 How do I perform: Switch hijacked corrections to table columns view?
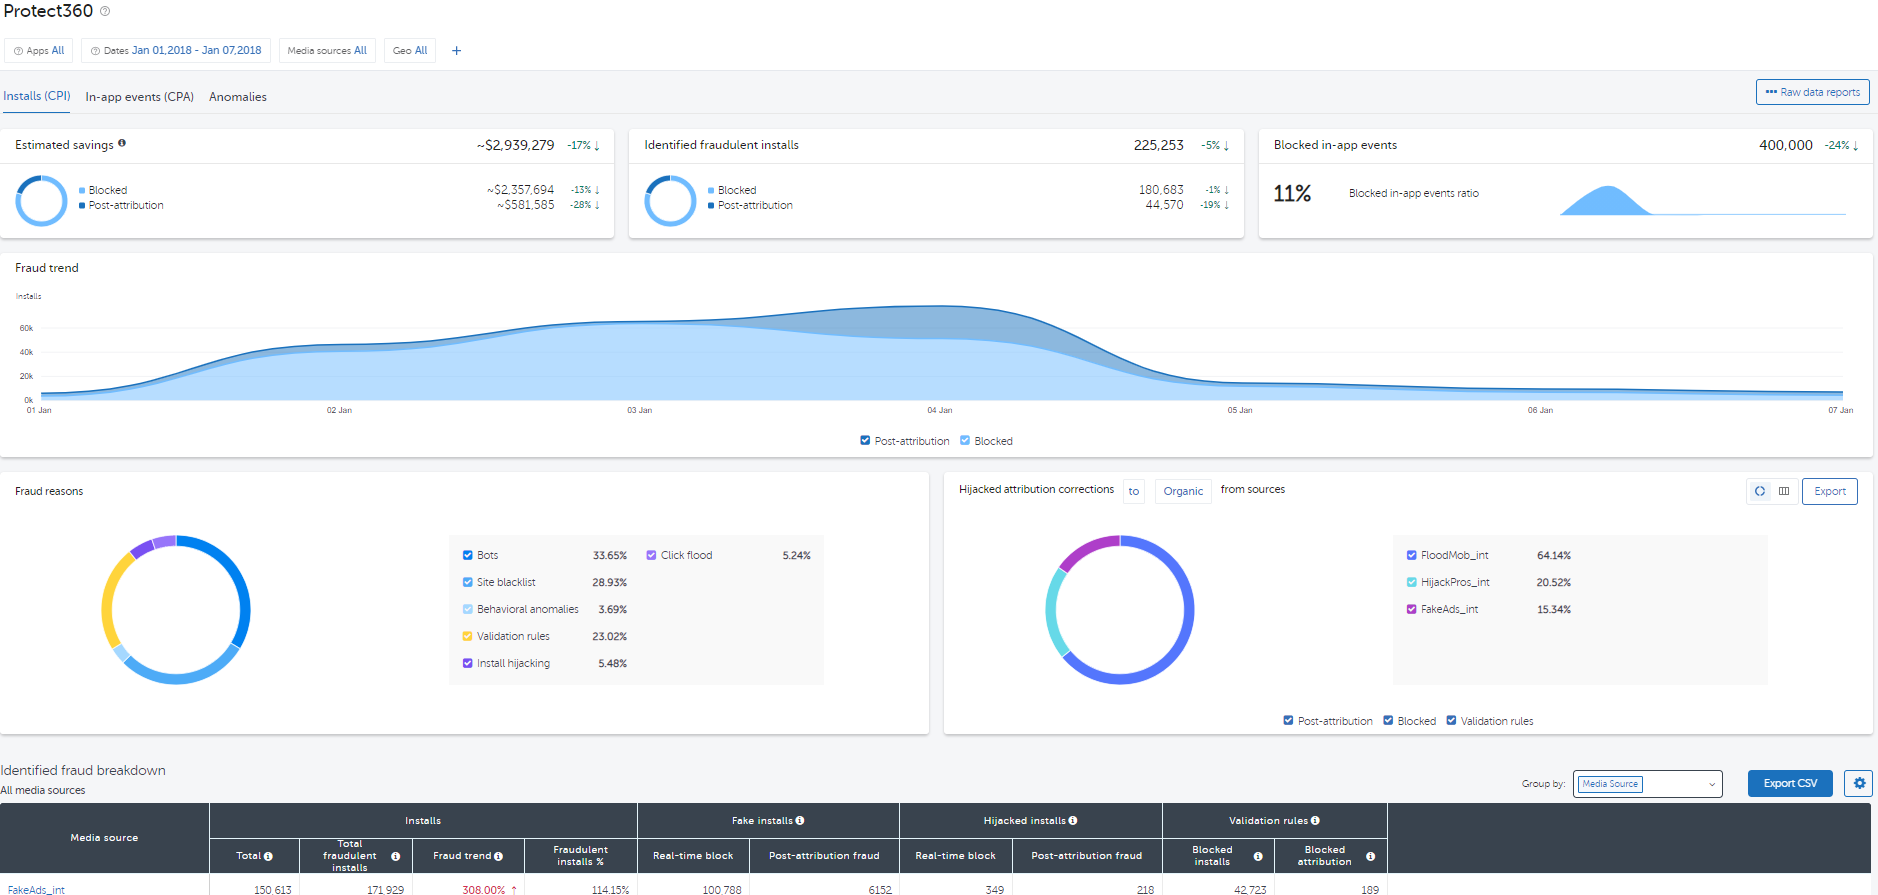1784,491
